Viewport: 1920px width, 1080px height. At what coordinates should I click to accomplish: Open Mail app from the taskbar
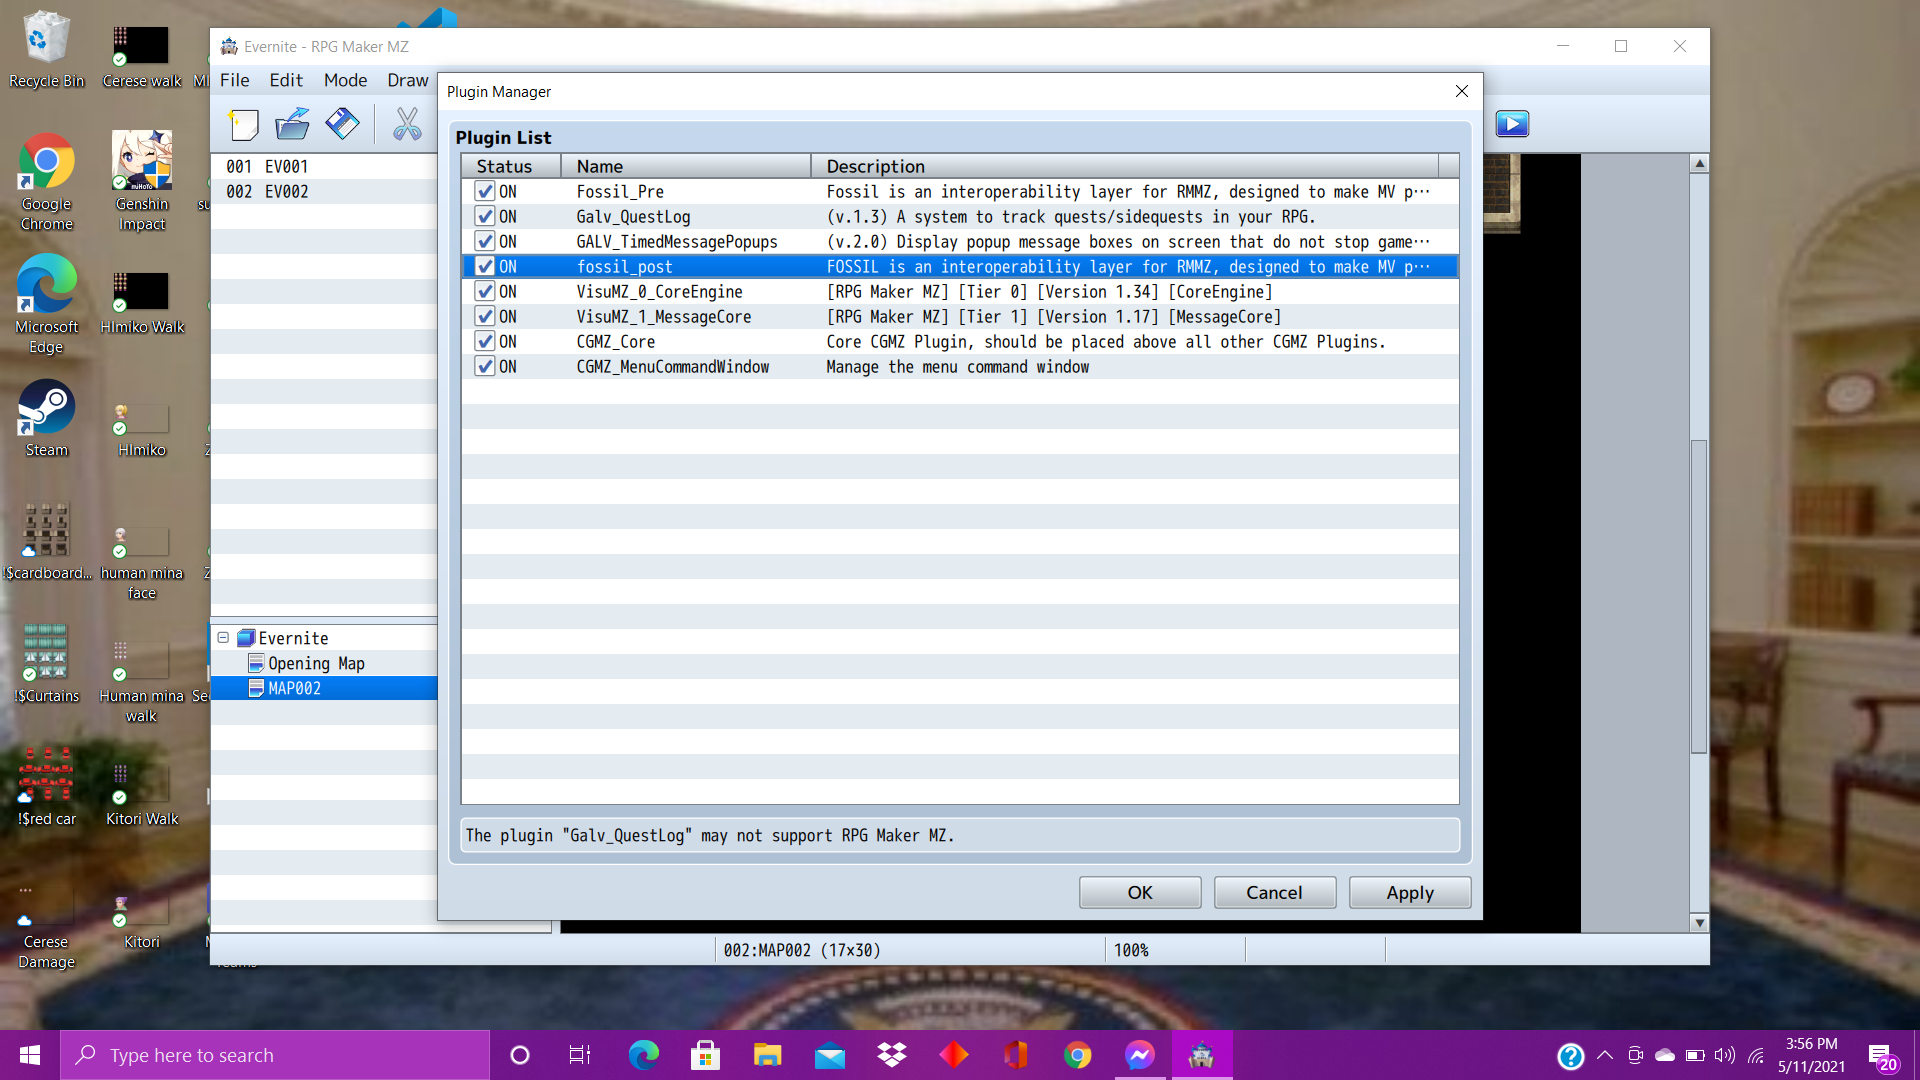[x=829, y=1055]
